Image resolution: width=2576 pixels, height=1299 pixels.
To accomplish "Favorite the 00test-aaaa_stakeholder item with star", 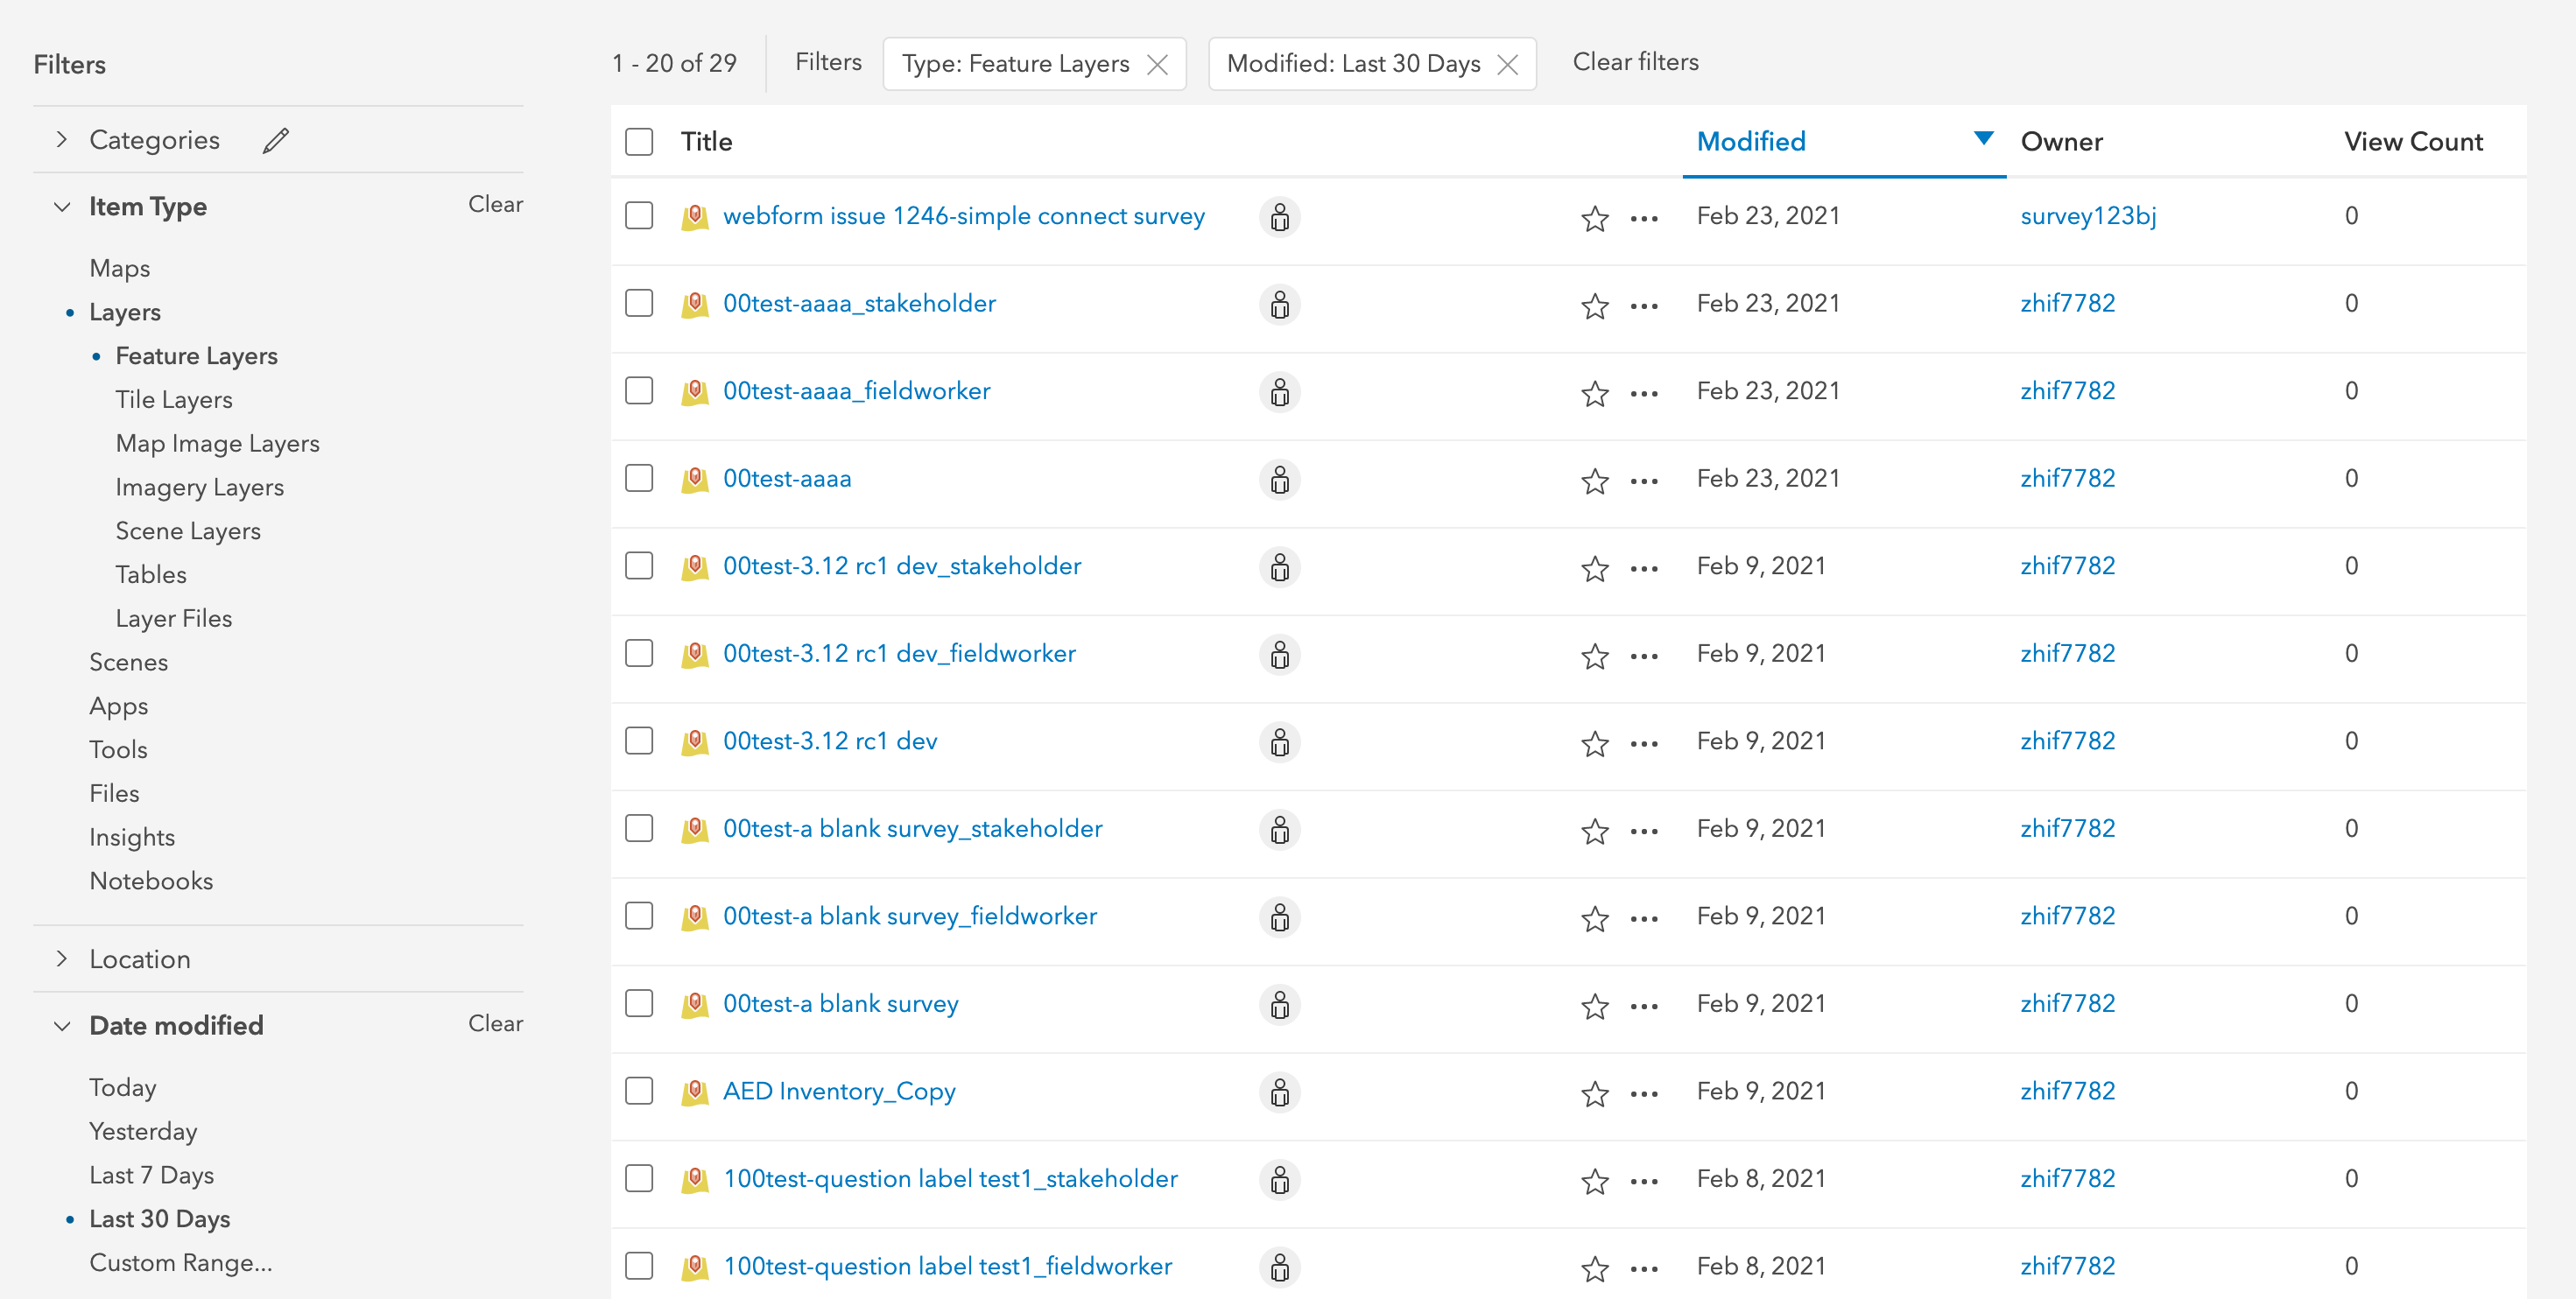I will coord(1594,305).
